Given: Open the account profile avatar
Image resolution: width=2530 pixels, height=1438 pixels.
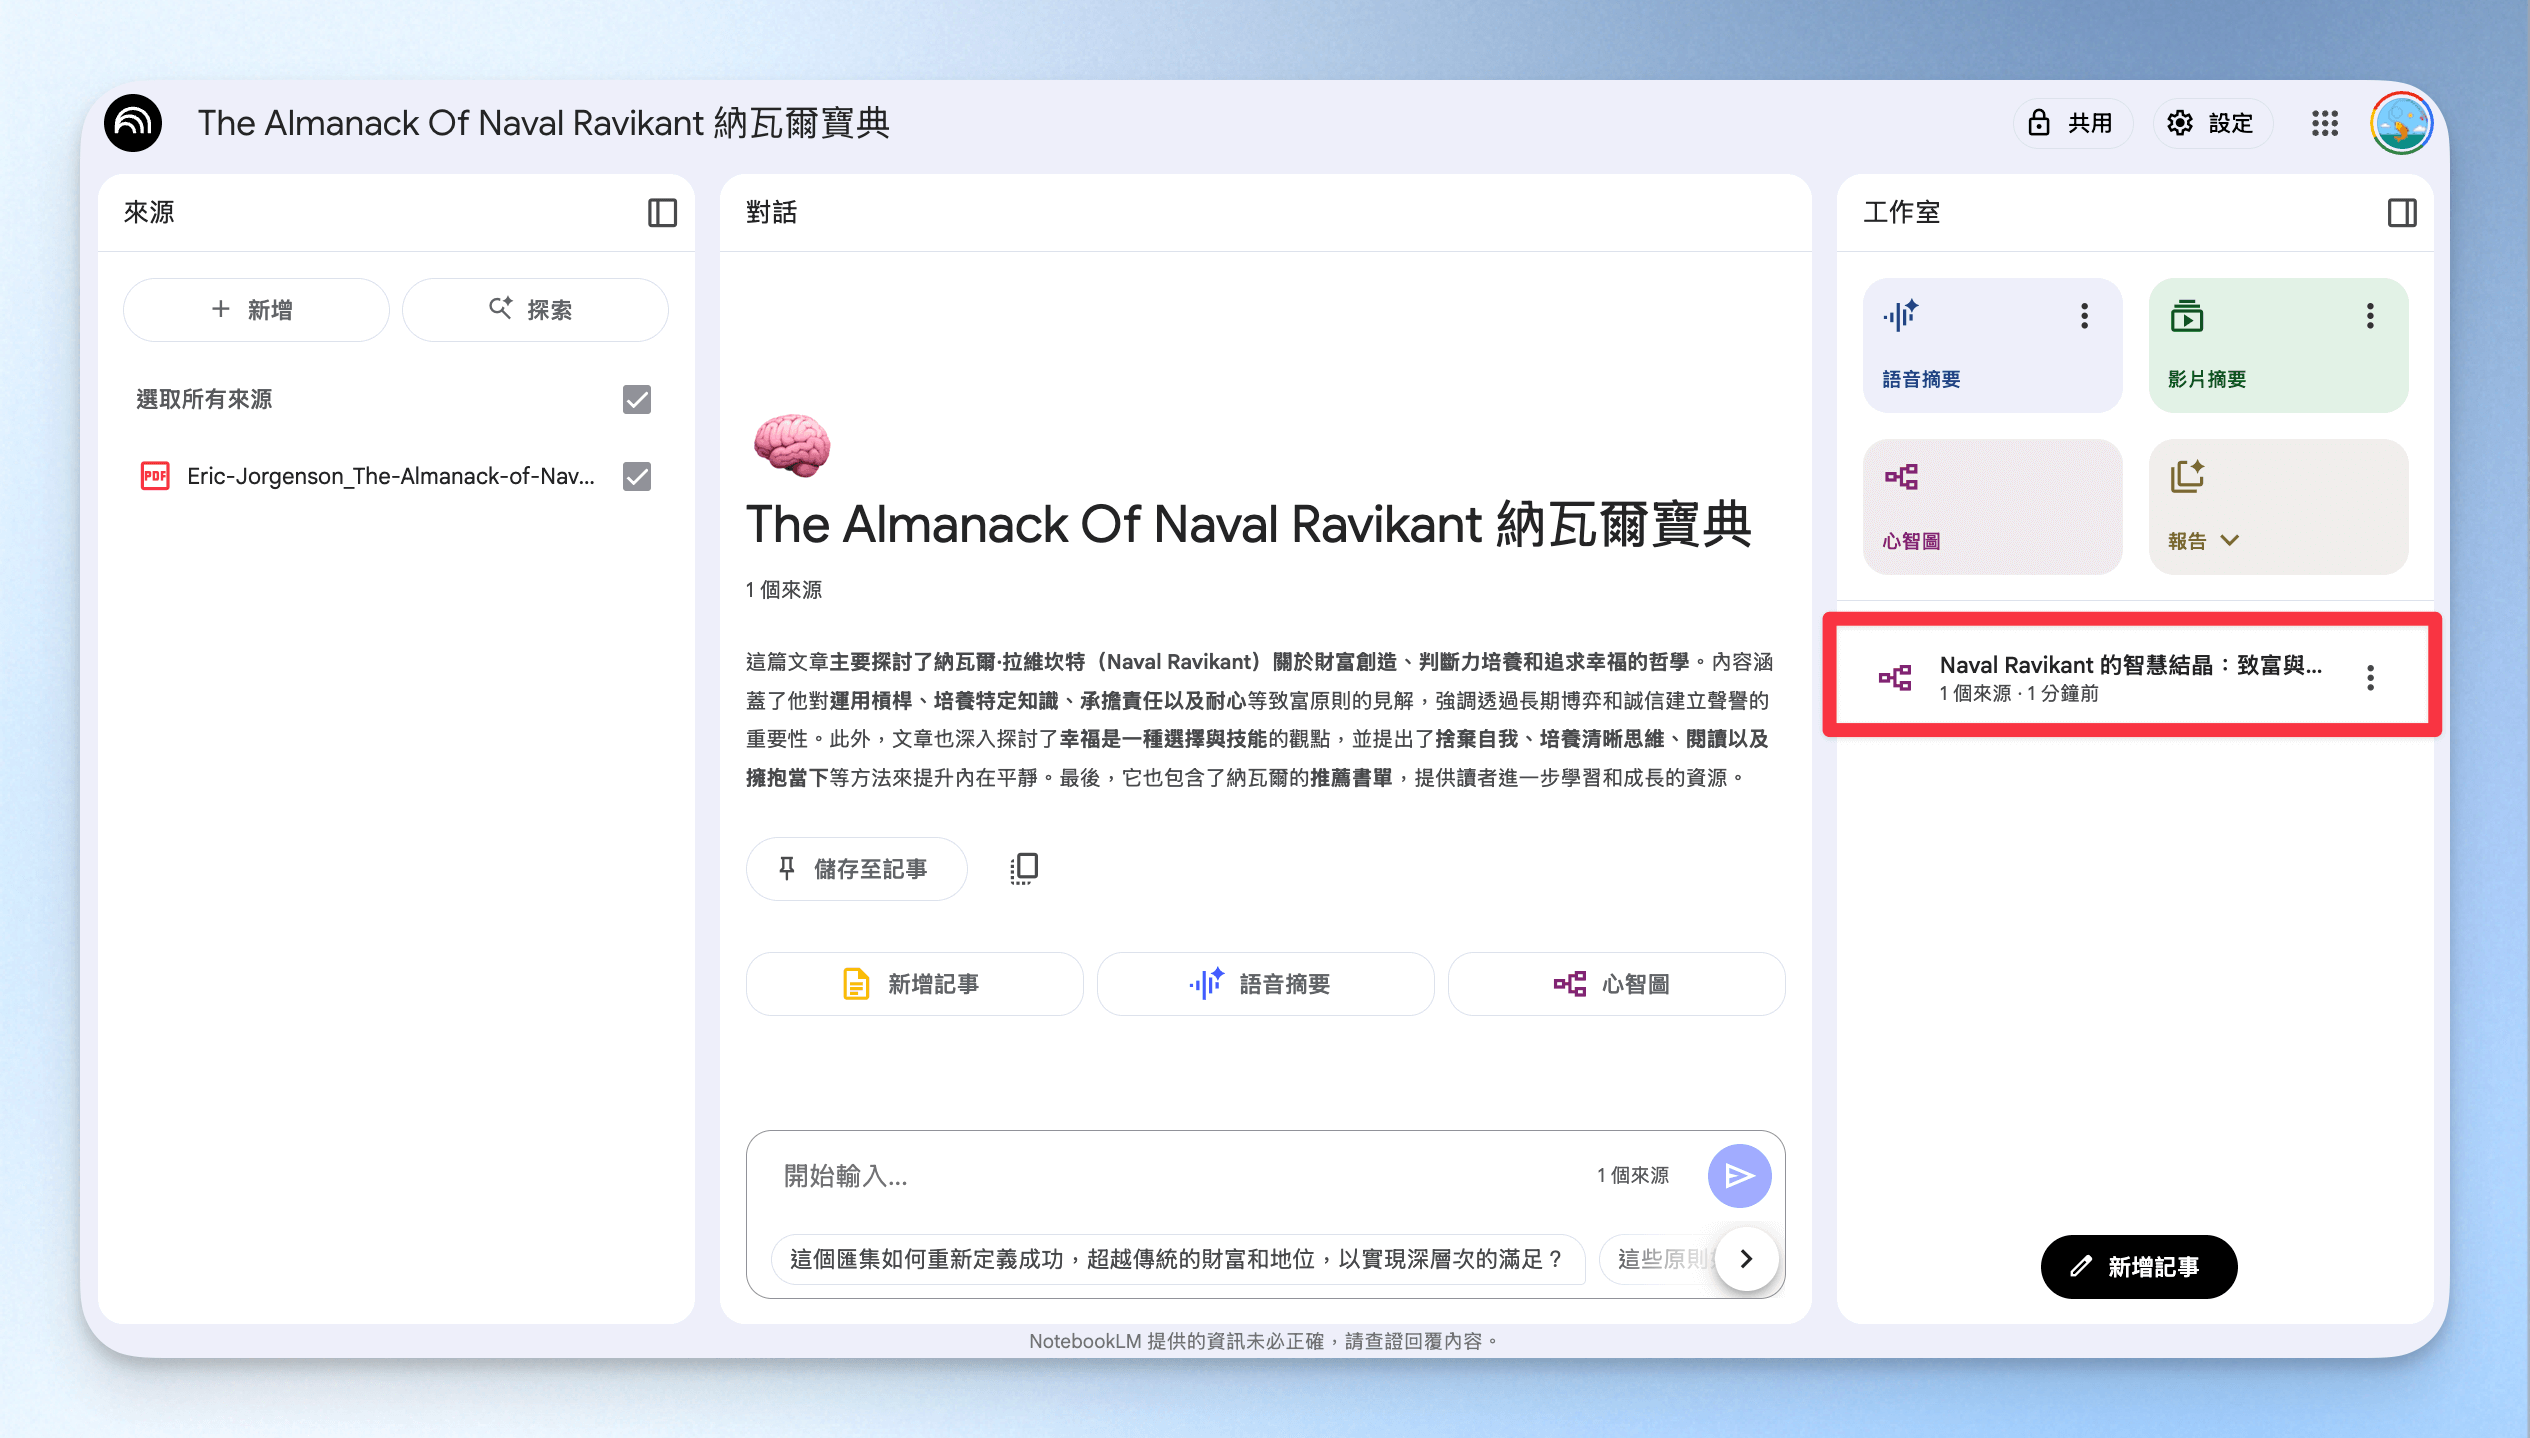Looking at the screenshot, I should pos(2401,123).
